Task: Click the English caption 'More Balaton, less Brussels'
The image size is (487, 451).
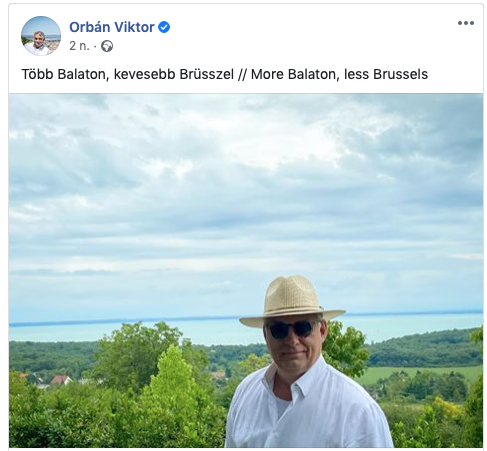Action: pos(339,74)
